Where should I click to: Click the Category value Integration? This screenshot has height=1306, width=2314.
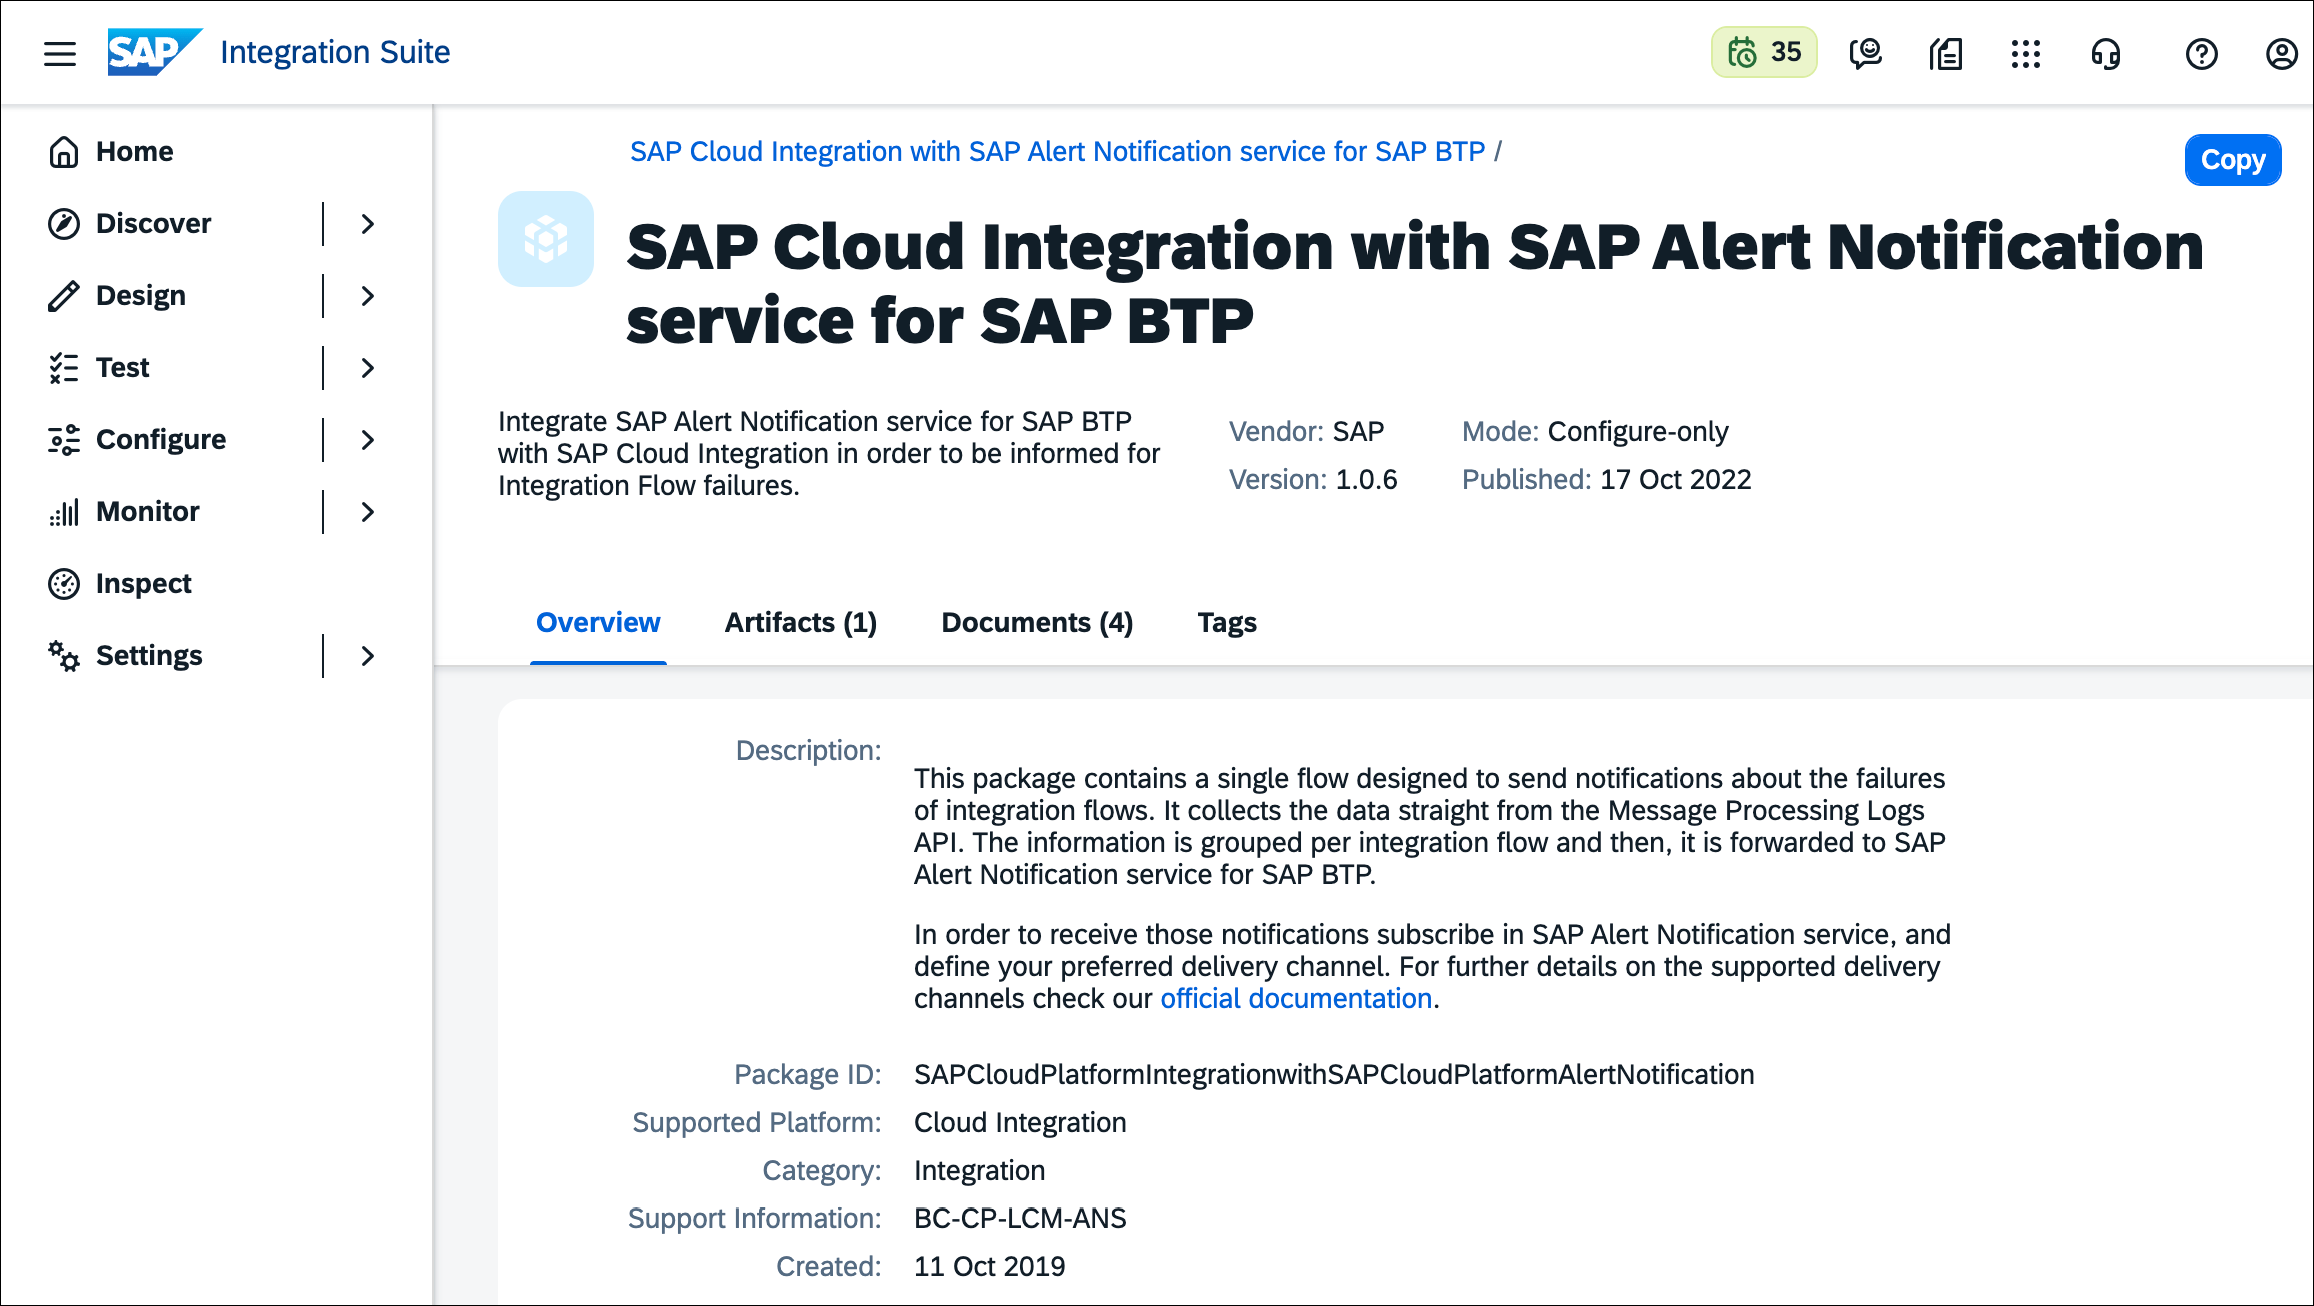click(x=980, y=1171)
